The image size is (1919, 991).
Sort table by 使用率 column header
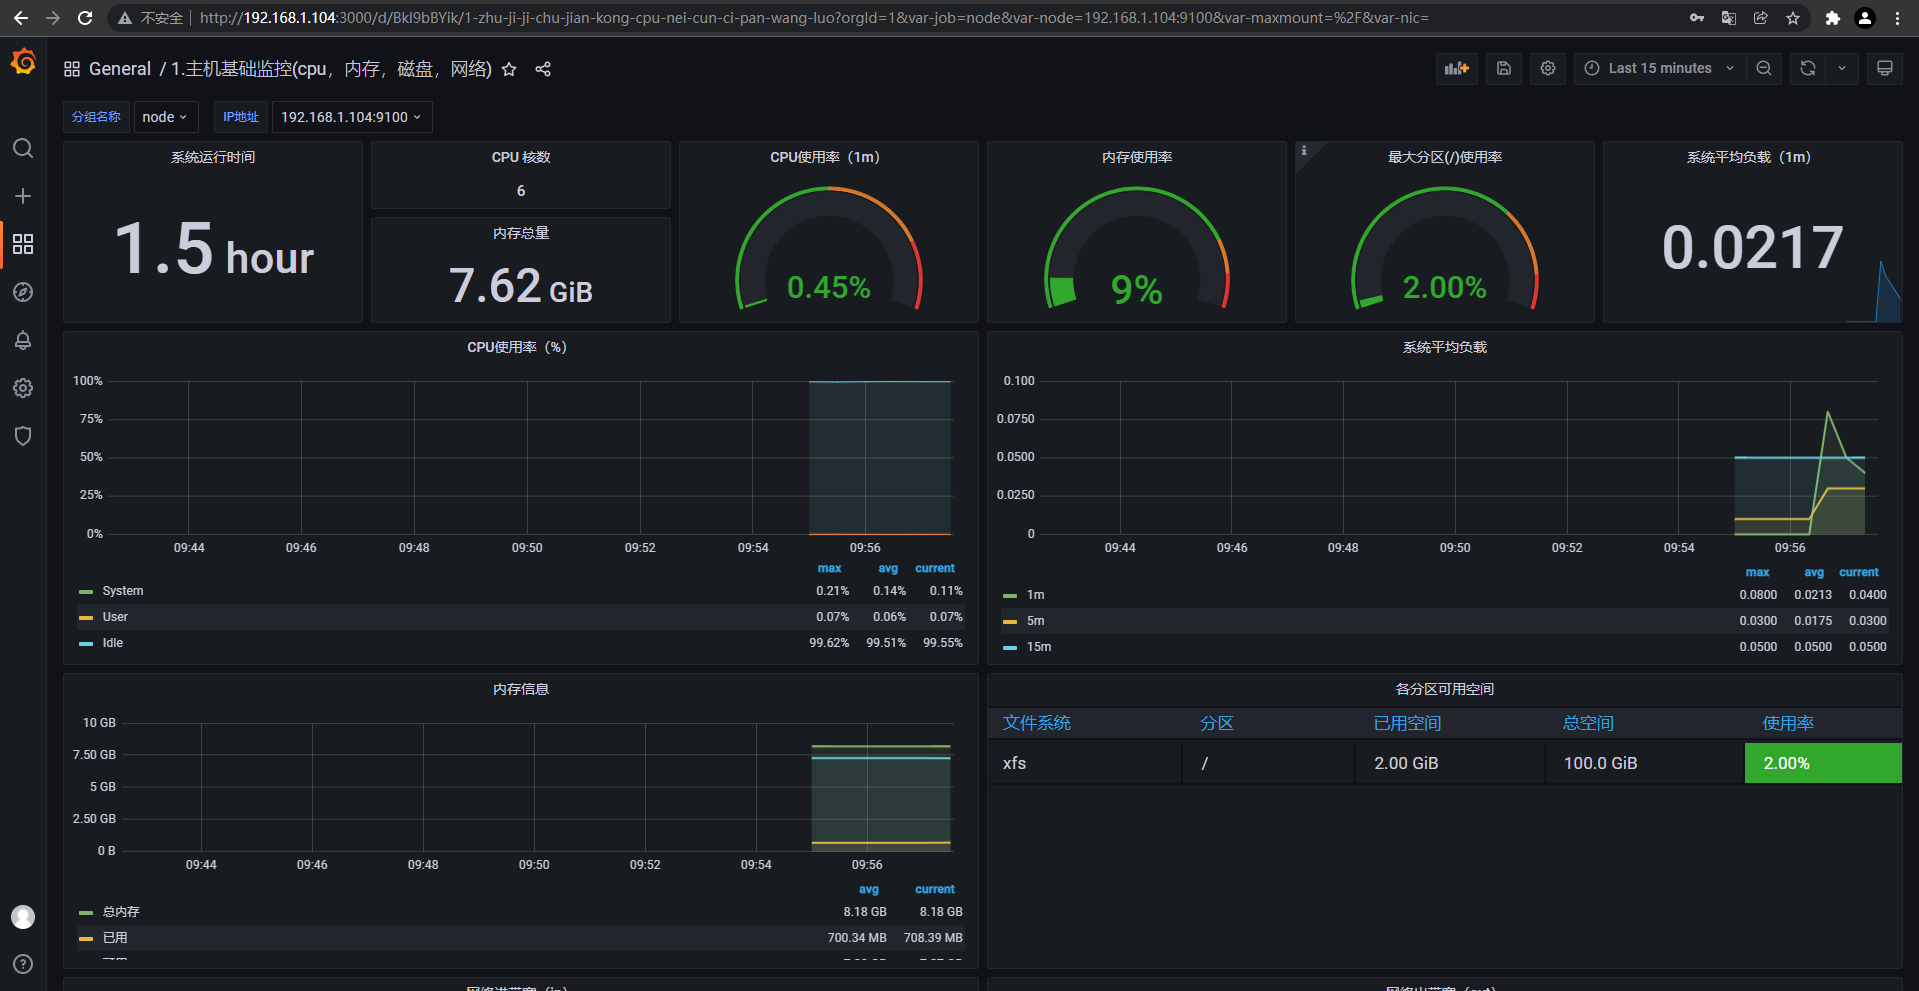click(x=1788, y=723)
